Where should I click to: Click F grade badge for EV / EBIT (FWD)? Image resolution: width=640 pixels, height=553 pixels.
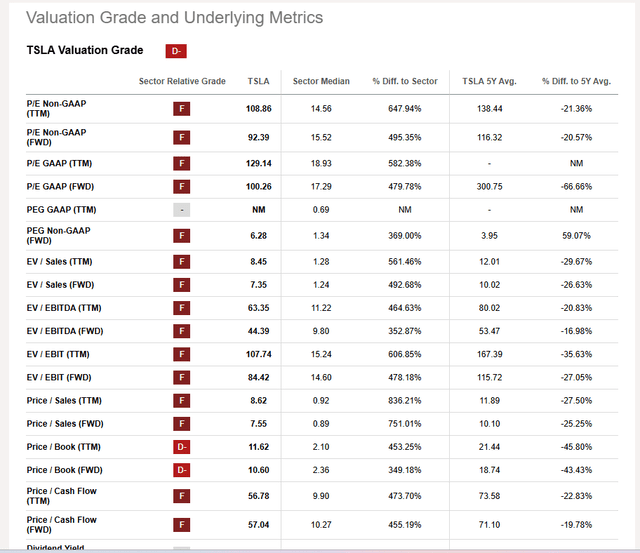tap(182, 378)
